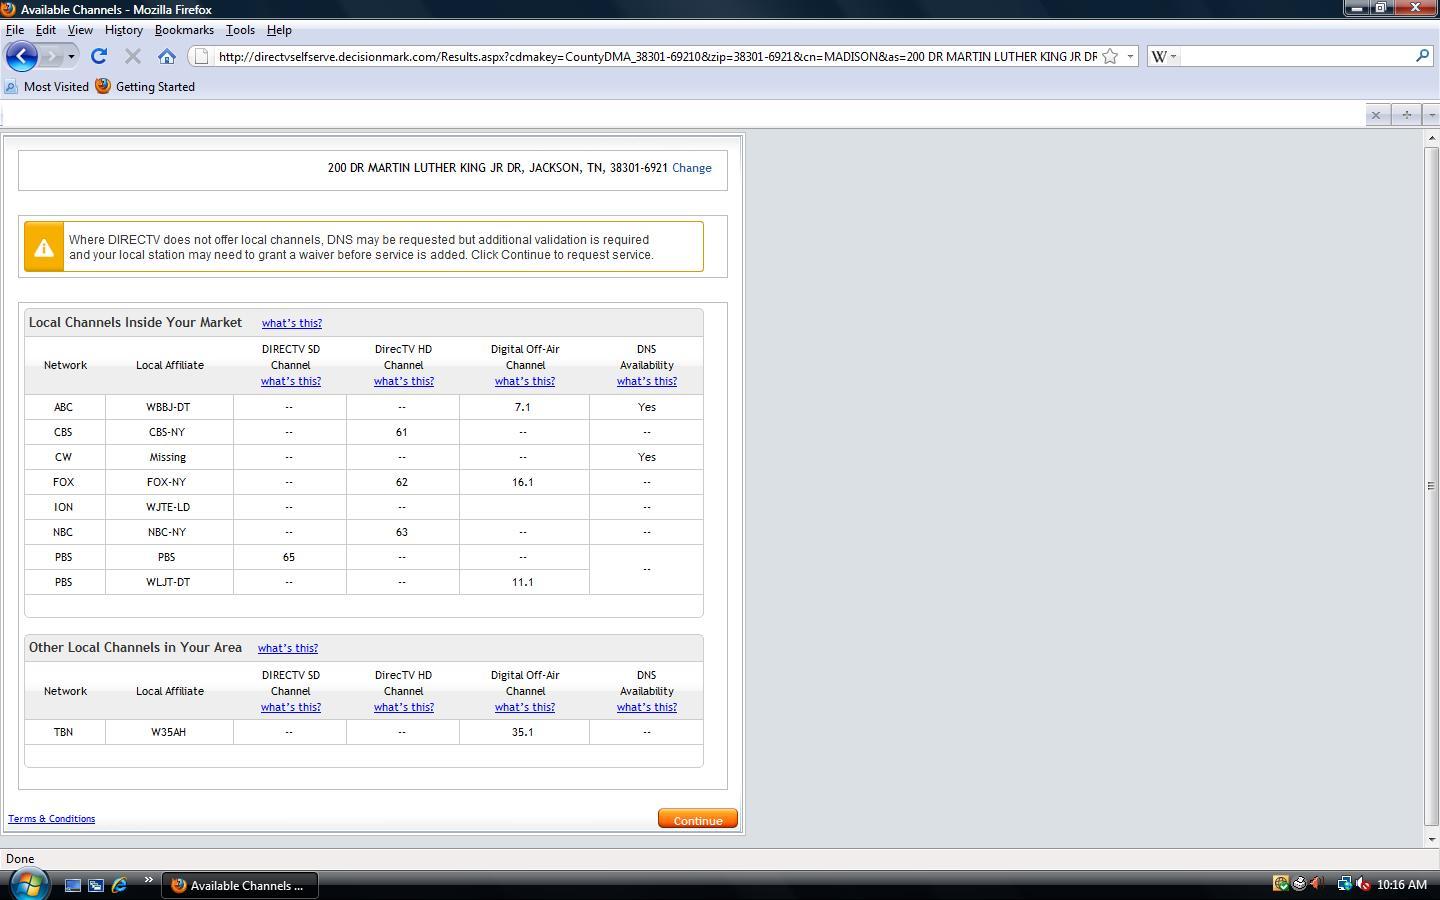Go to the Home page icon

(167, 57)
